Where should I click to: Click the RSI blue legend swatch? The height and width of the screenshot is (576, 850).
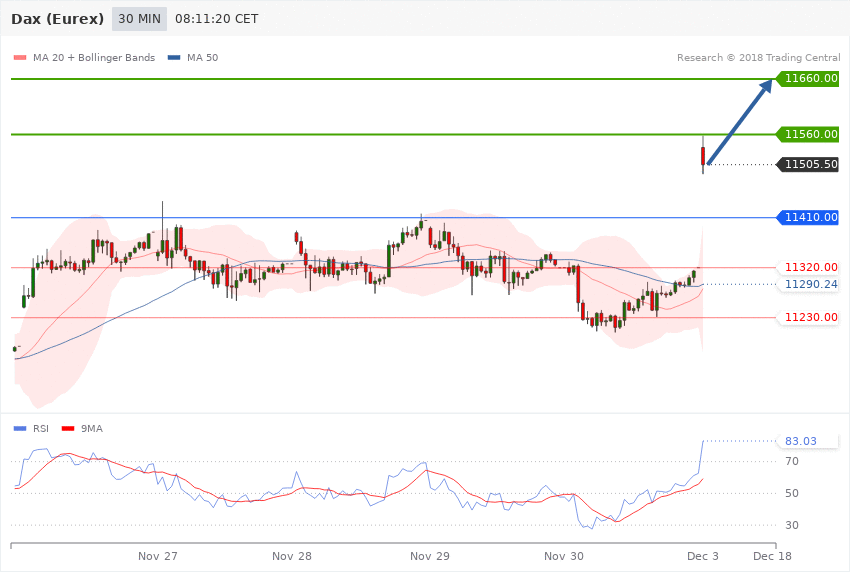point(20,429)
